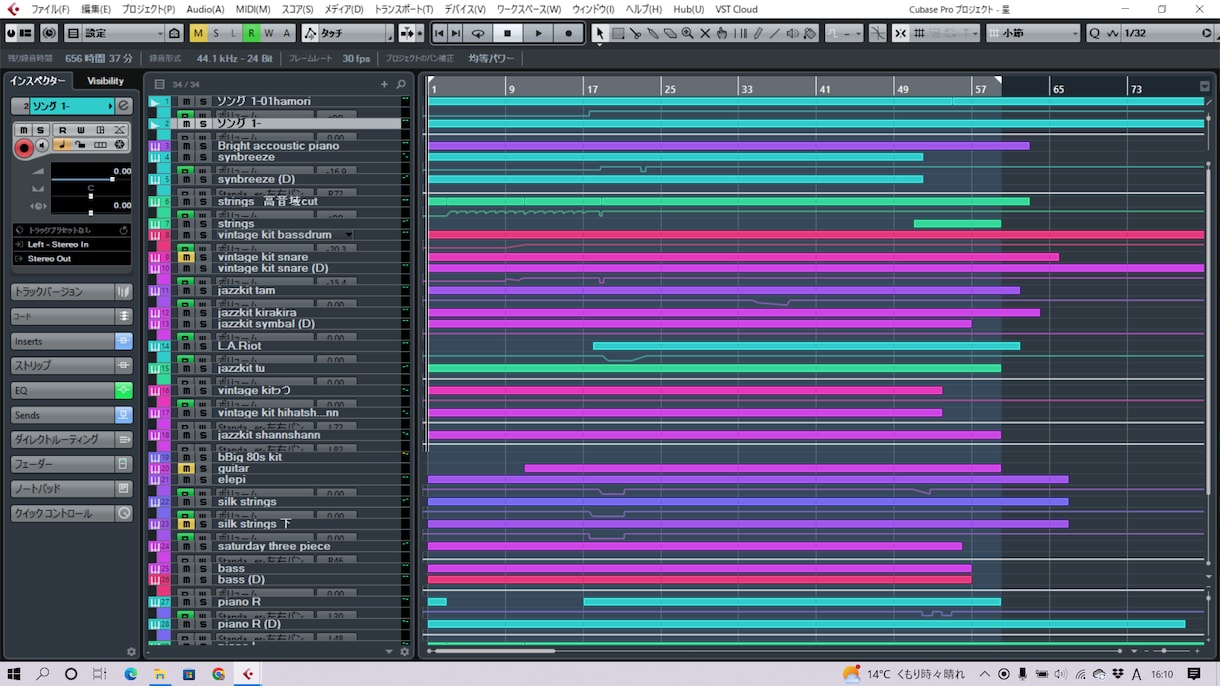
Task: Toggle global Read automation R button
Action: (251, 33)
